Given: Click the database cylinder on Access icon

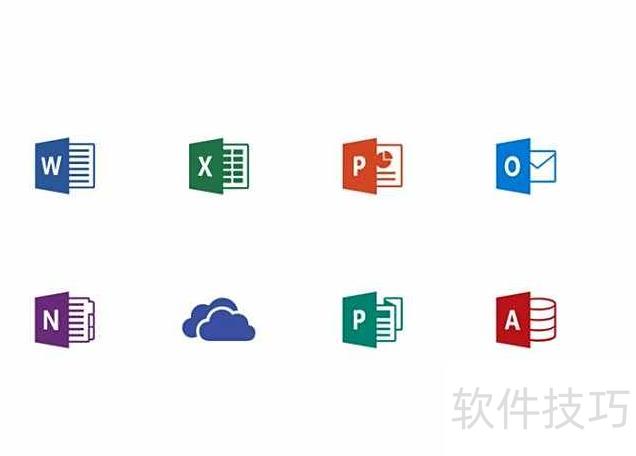Looking at the screenshot, I should coord(543,320).
